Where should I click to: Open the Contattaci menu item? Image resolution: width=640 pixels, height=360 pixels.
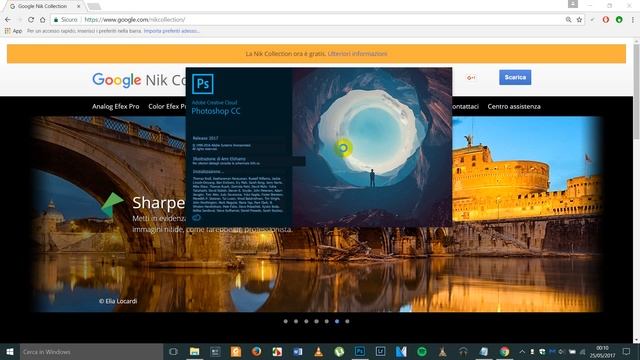click(465, 107)
